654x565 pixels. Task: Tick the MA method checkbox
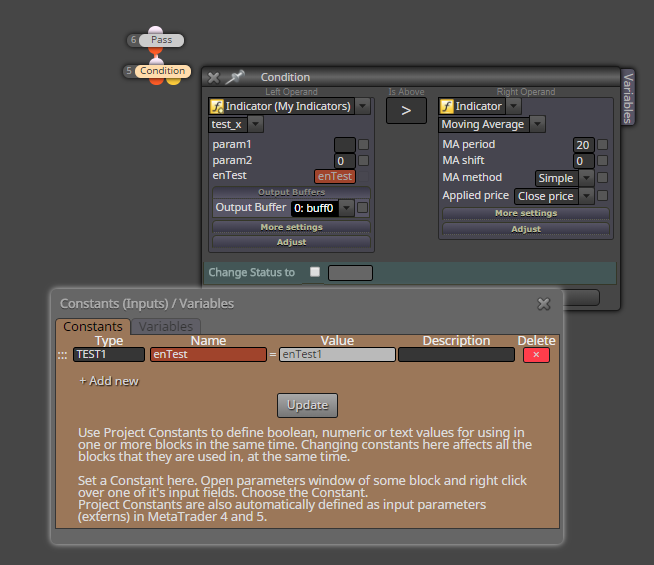602,178
